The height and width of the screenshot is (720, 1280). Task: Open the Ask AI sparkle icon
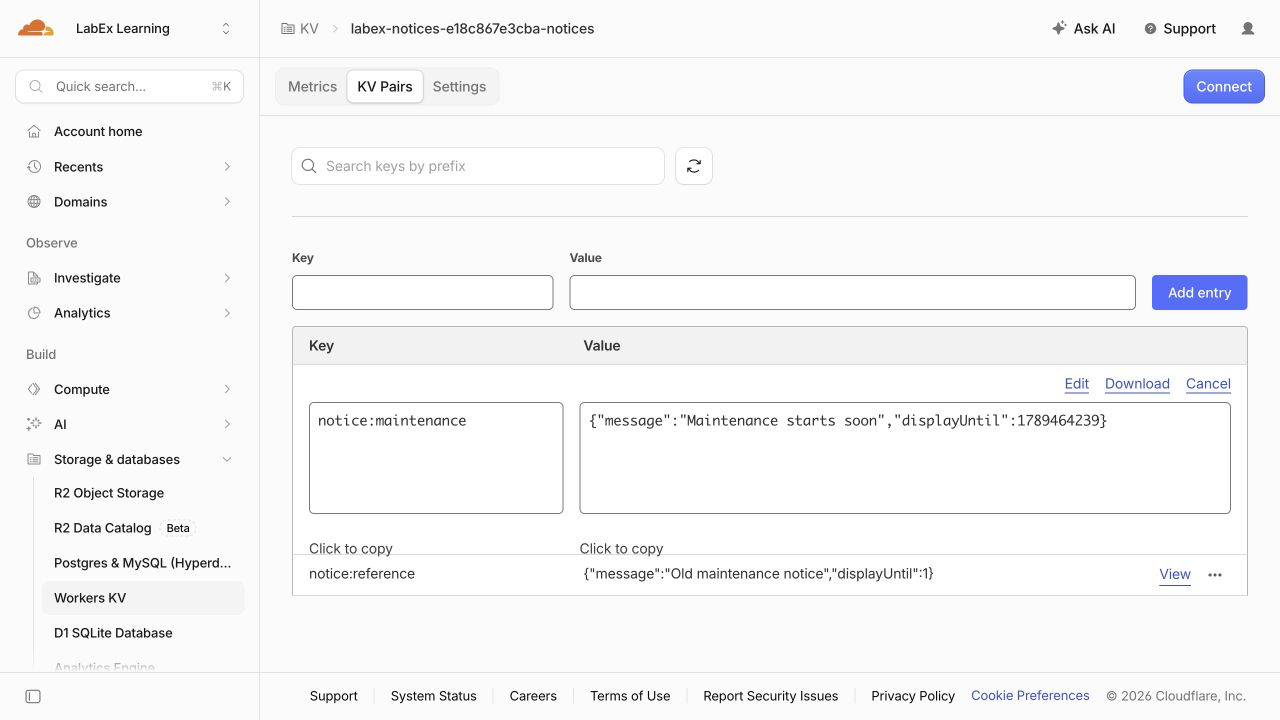(1059, 28)
